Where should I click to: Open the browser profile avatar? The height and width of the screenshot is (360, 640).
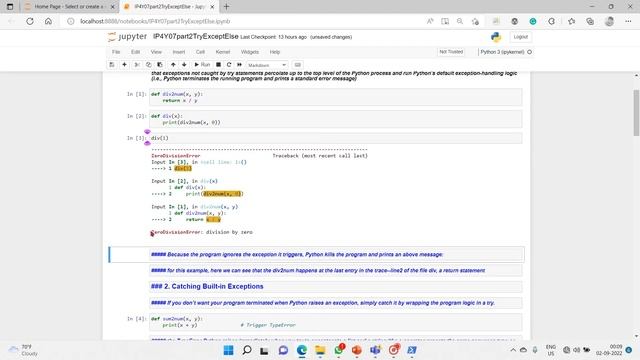(609, 21)
